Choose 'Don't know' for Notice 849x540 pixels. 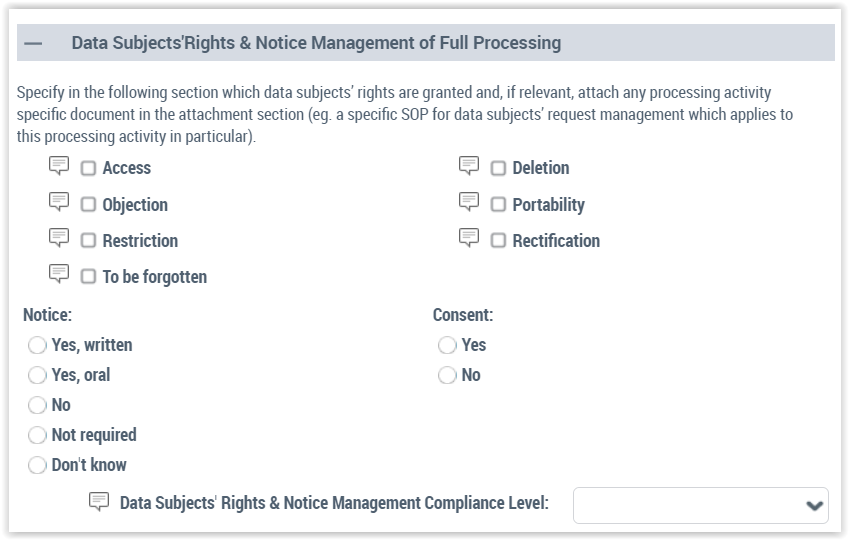click(x=37, y=465)
